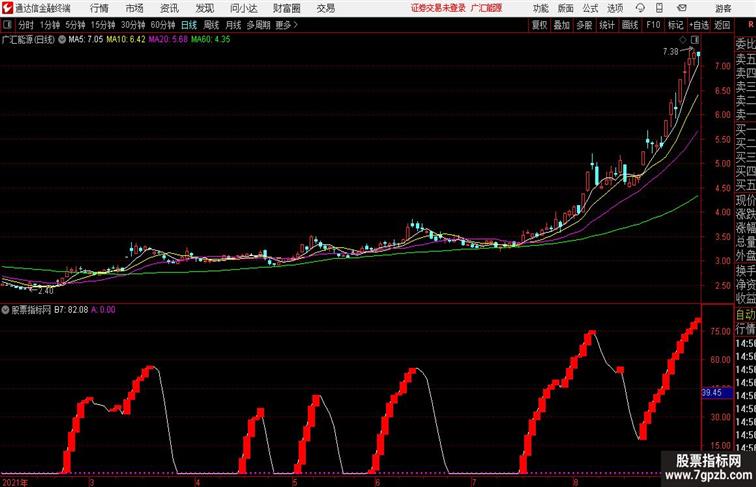
Task: Click the 画线 toolbar button
Action: point(630,25)
